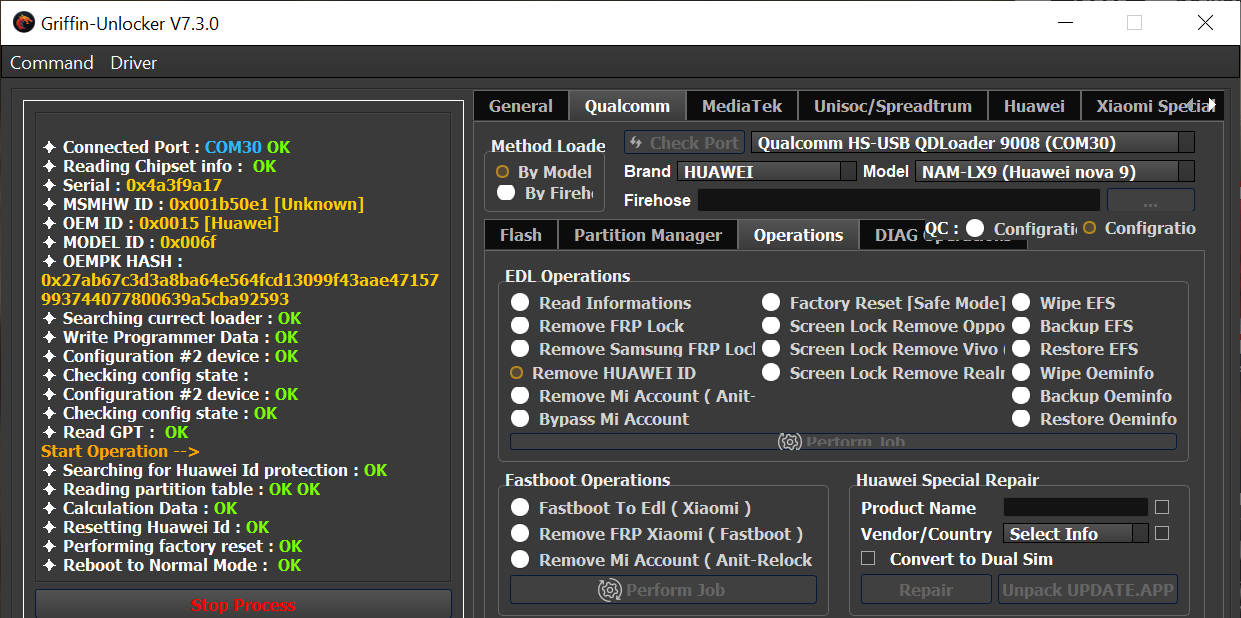1241x618 pixels.
Task: Click the Firehose path input field
Action: [x=898, y=201]
